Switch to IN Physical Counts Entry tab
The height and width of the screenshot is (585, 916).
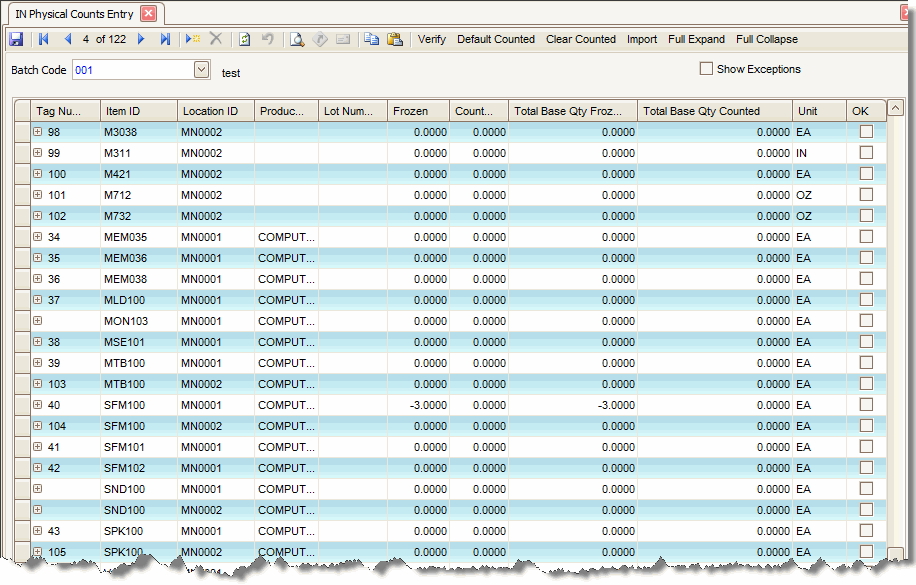coord(75,14)
